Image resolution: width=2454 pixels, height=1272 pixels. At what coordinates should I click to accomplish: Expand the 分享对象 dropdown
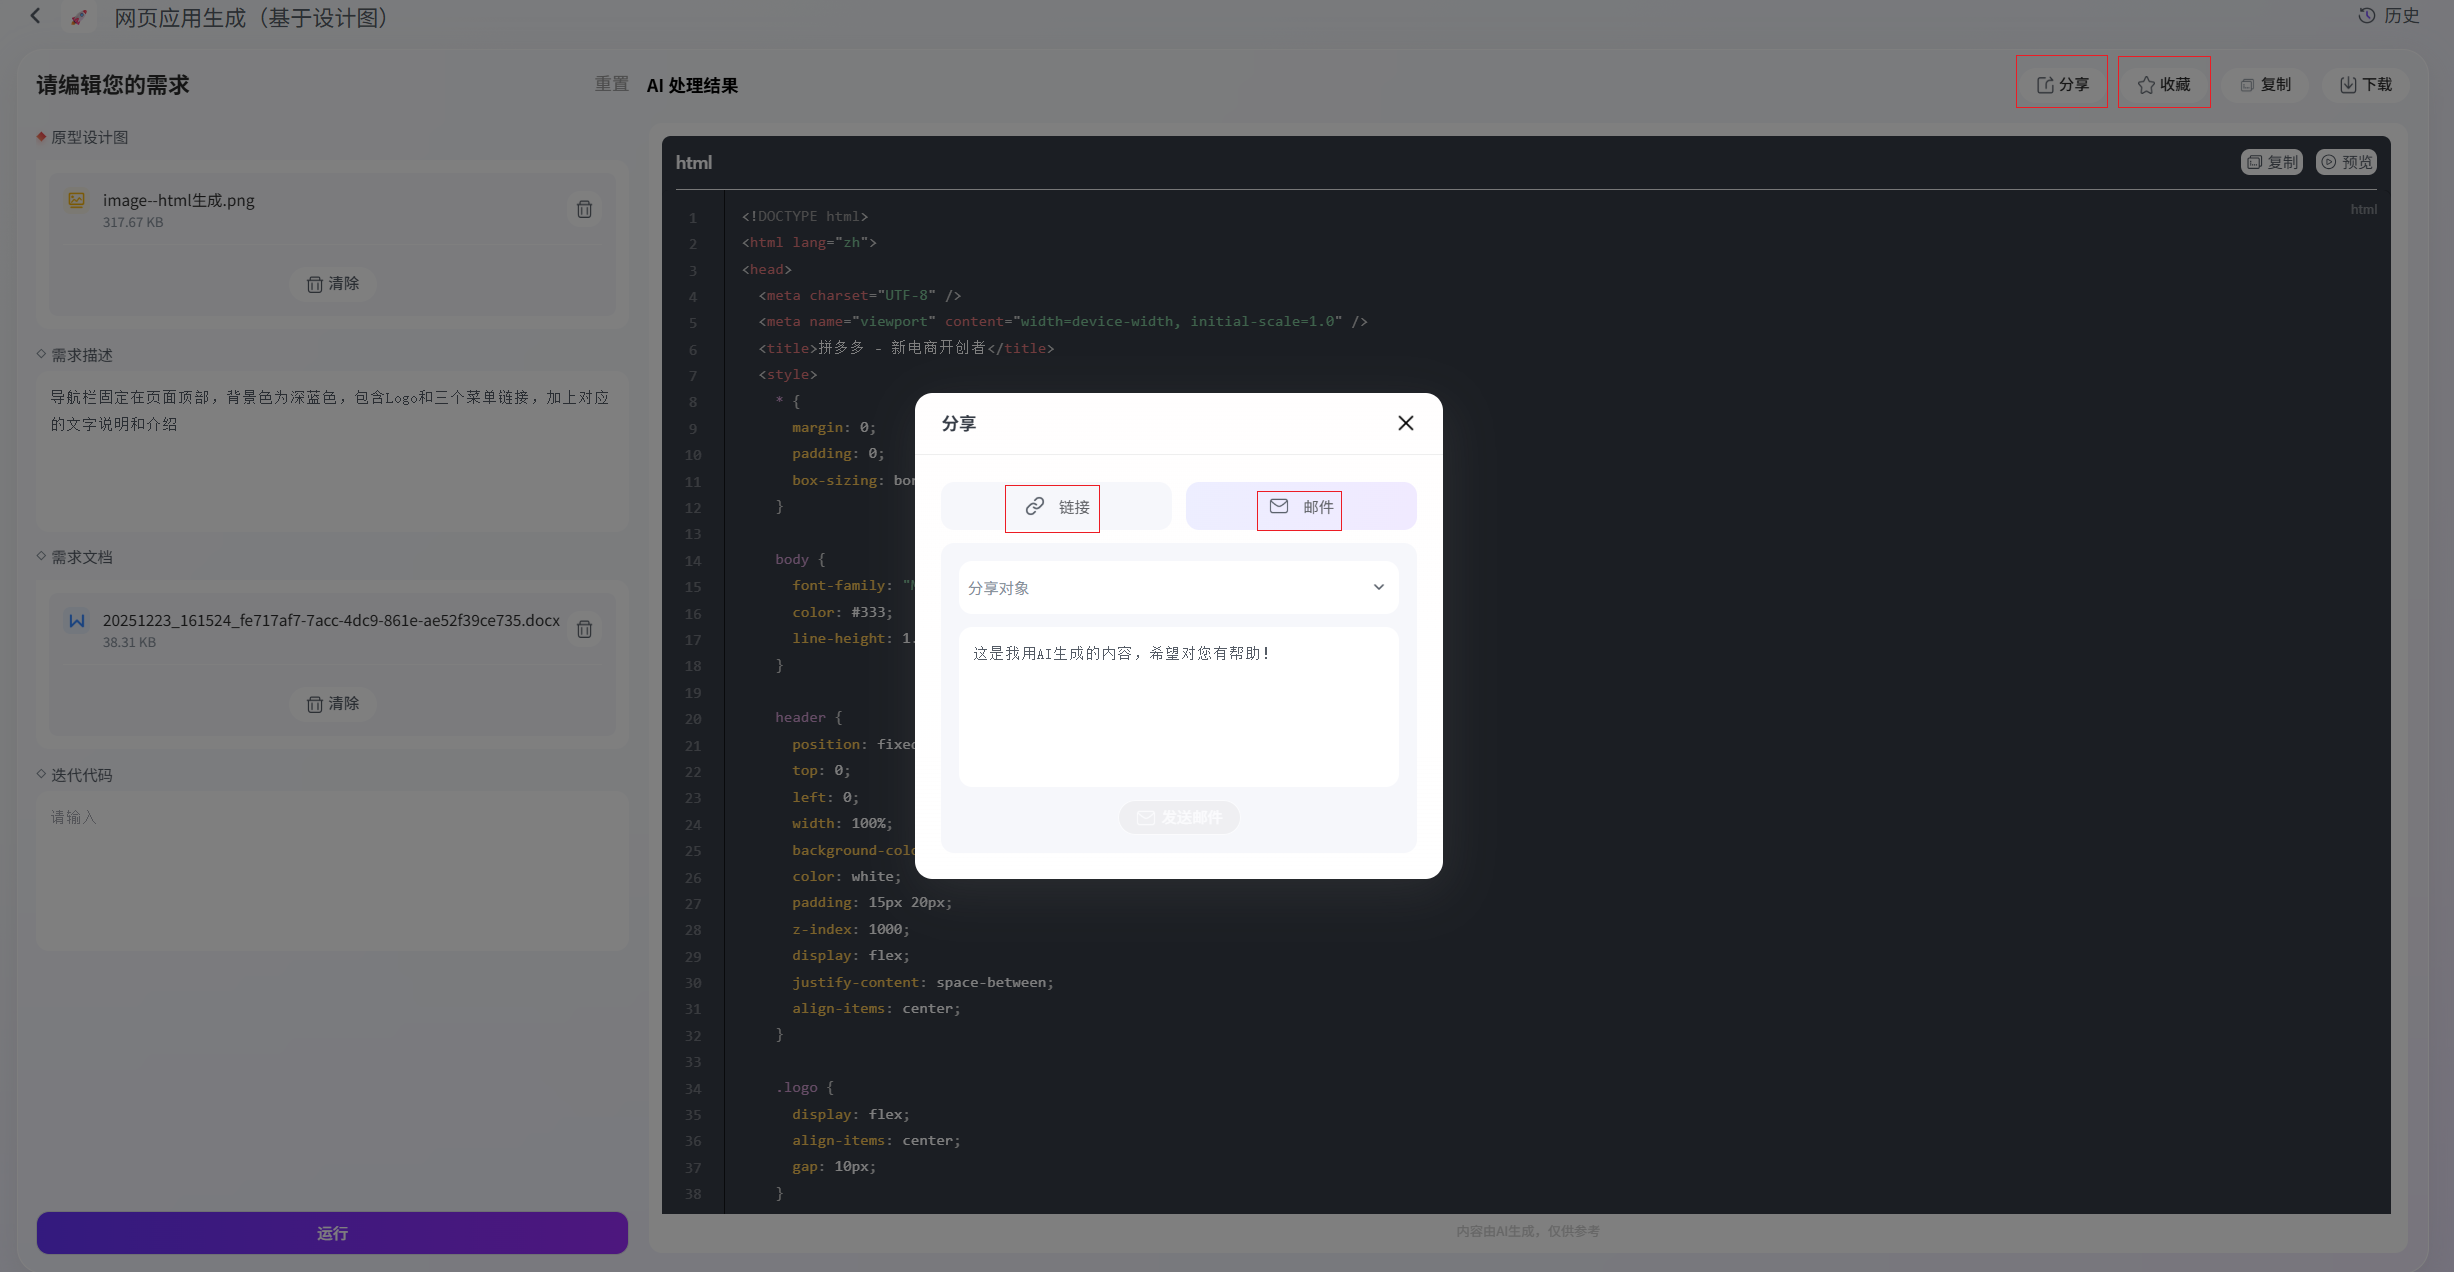(1178, 588)
